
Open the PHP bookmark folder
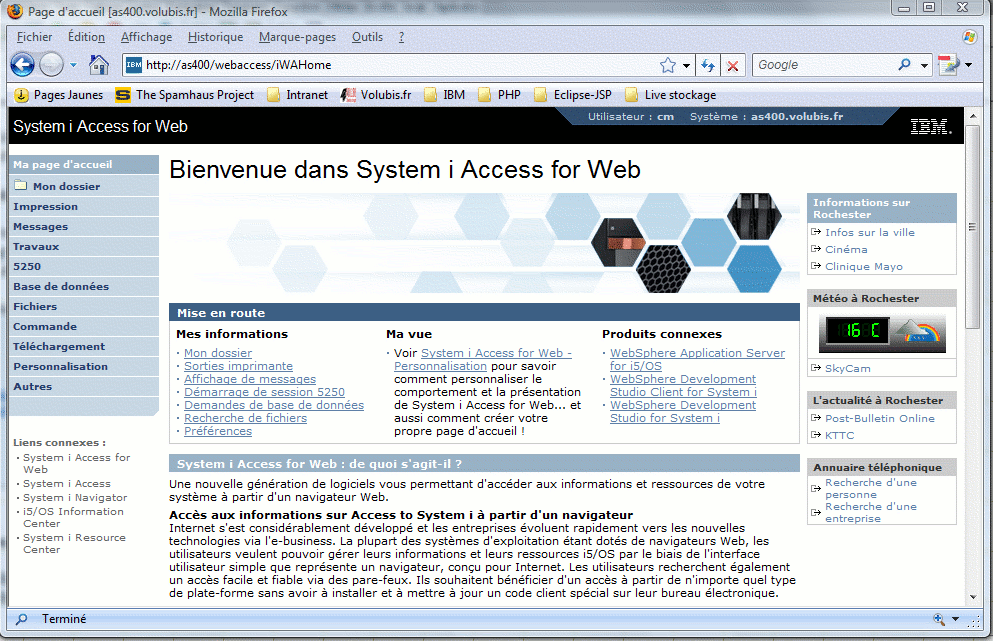coord(500,95)
